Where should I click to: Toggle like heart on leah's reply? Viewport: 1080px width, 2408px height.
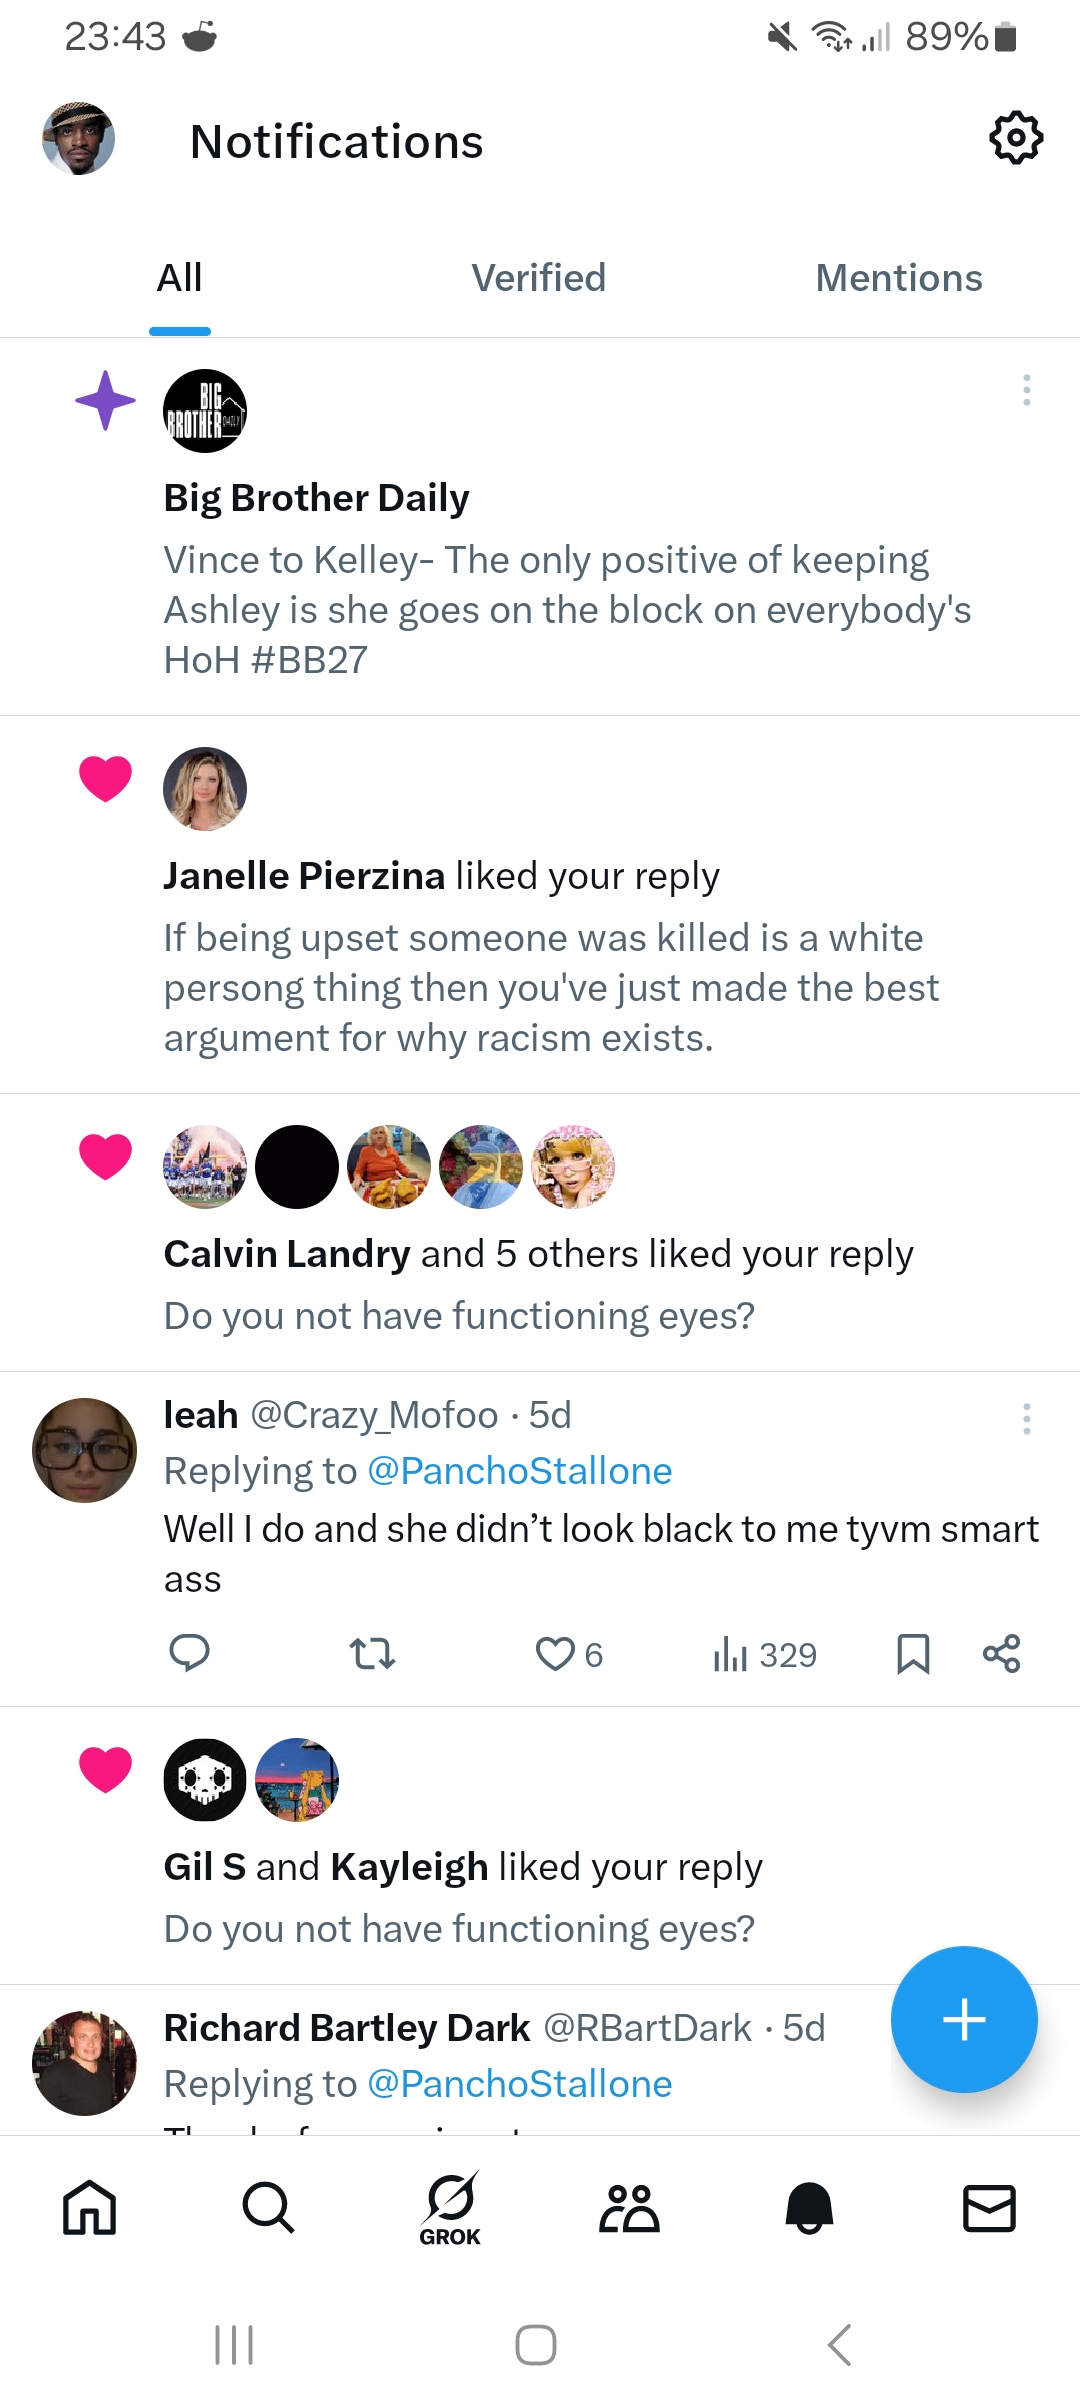(x=556, y=1654)
